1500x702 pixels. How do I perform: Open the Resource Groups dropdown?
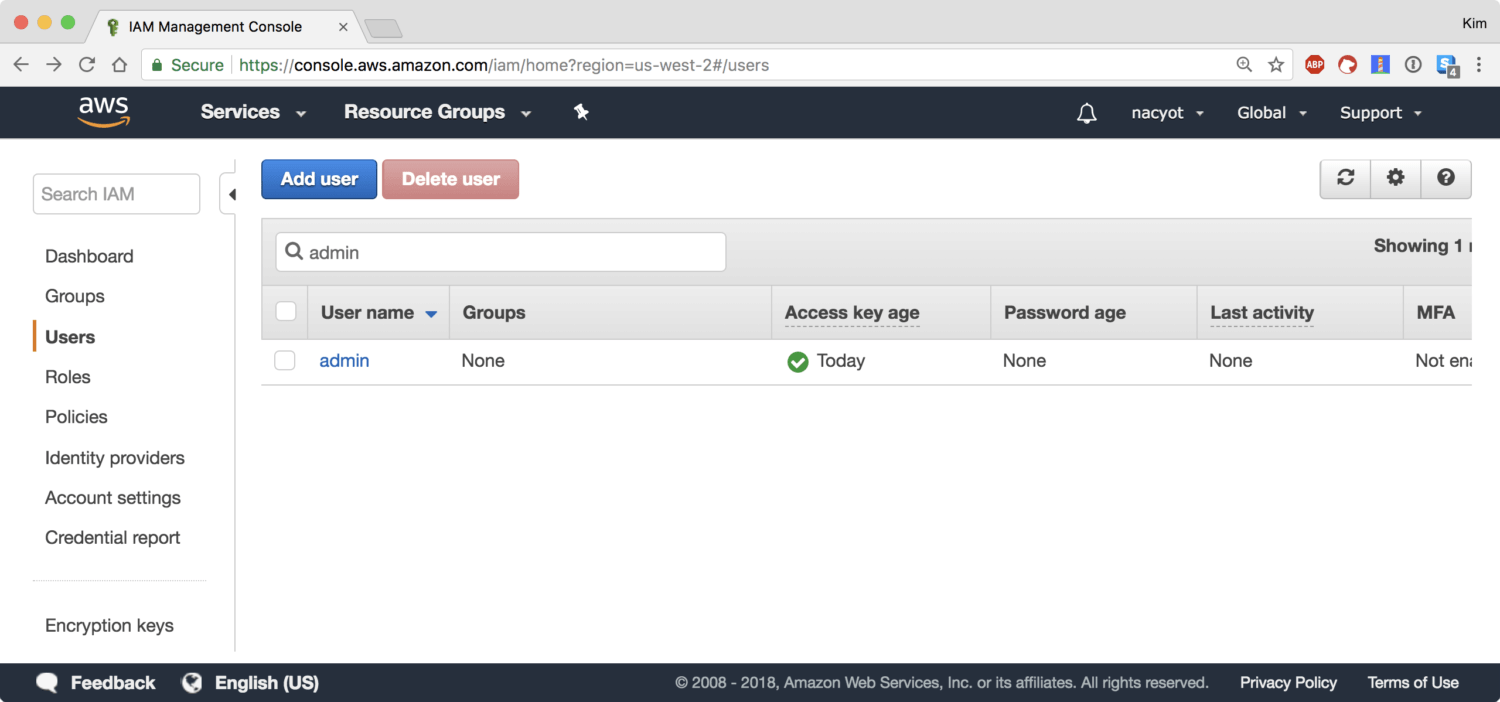(437, 112)
